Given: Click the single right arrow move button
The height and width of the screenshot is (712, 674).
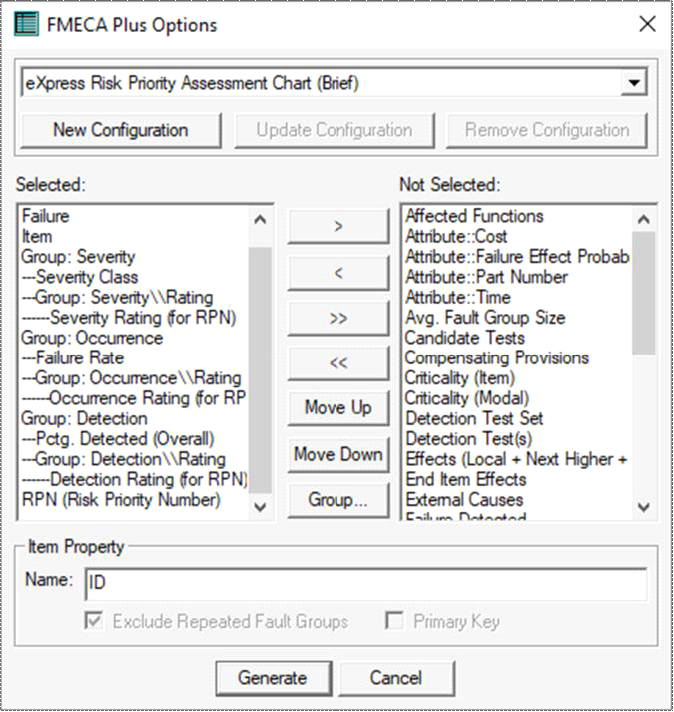Looking at the screenshot, I should pos(338,226).
